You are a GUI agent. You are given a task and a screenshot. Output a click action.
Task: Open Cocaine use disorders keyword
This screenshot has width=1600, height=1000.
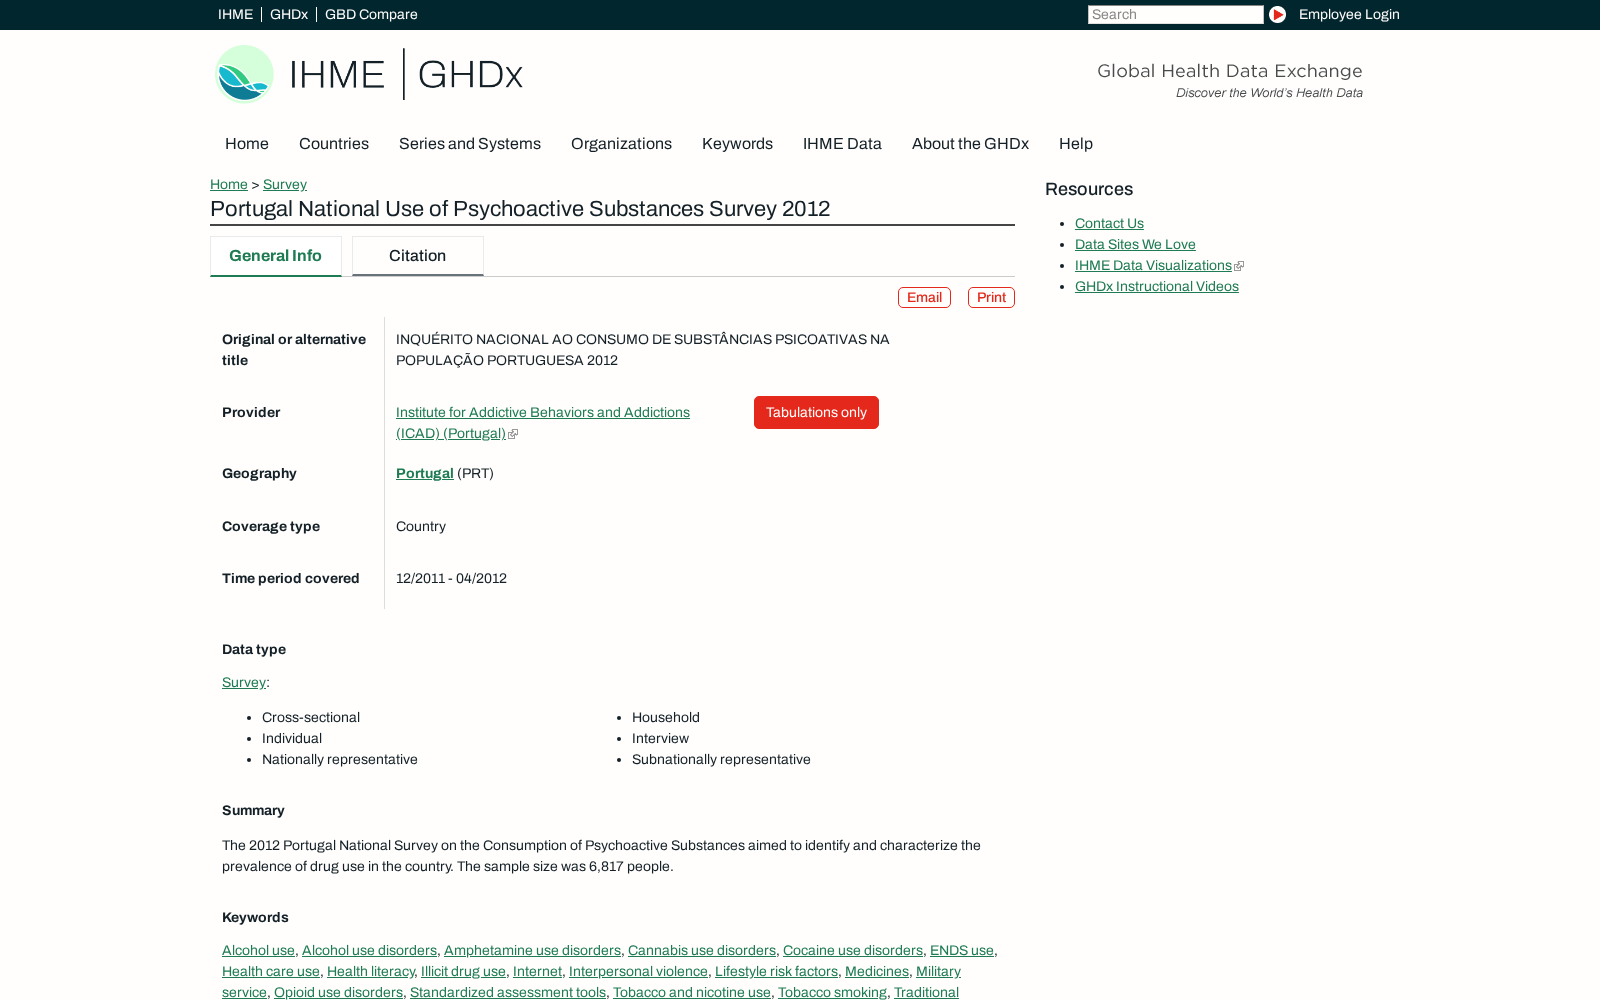pyautogui.click(x=853, y=950)
